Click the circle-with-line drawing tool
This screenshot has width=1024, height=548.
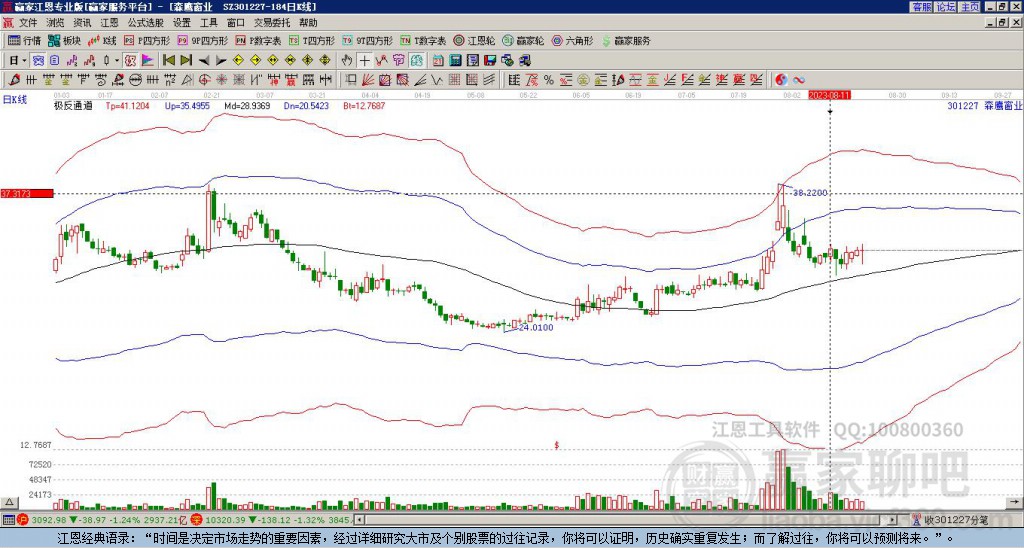point(135,80)
